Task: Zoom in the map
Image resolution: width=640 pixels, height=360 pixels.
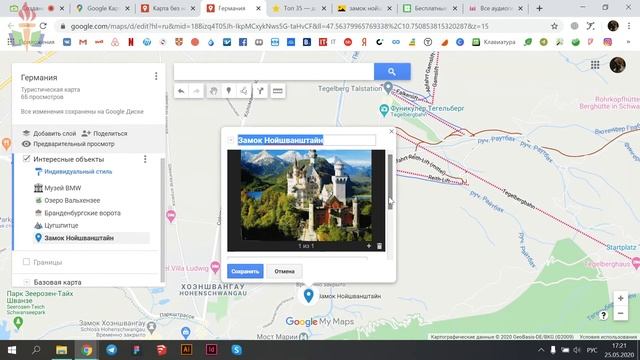Action: (620, 298)
